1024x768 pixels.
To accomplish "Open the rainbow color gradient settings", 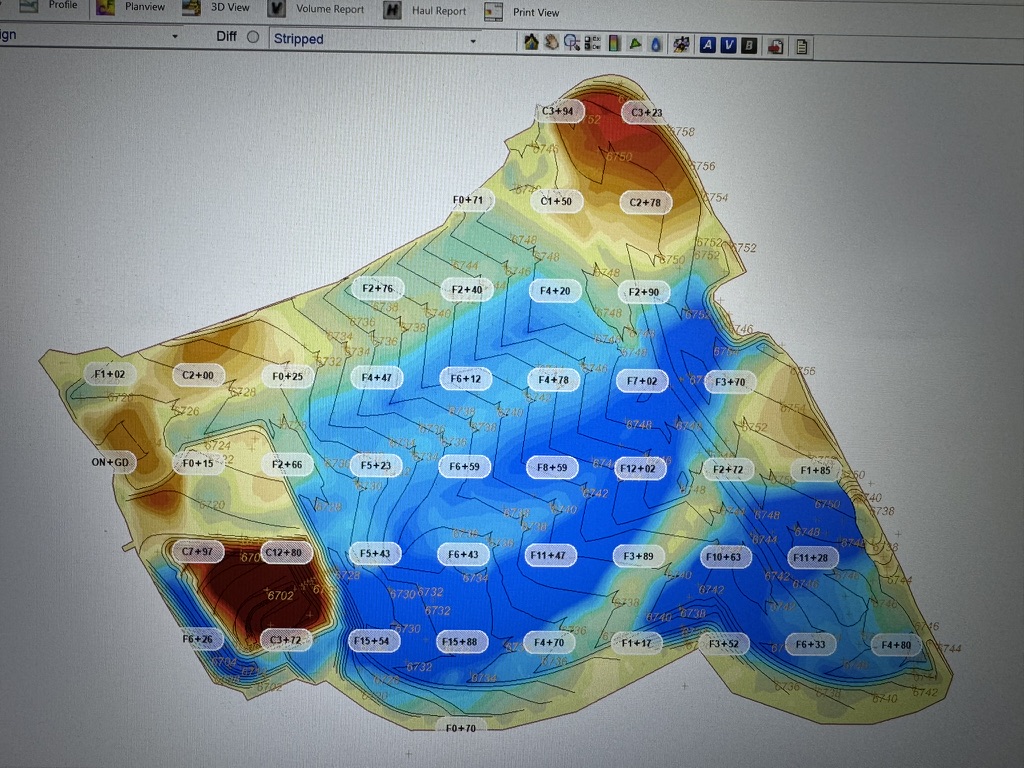I will tap(614, 44).
